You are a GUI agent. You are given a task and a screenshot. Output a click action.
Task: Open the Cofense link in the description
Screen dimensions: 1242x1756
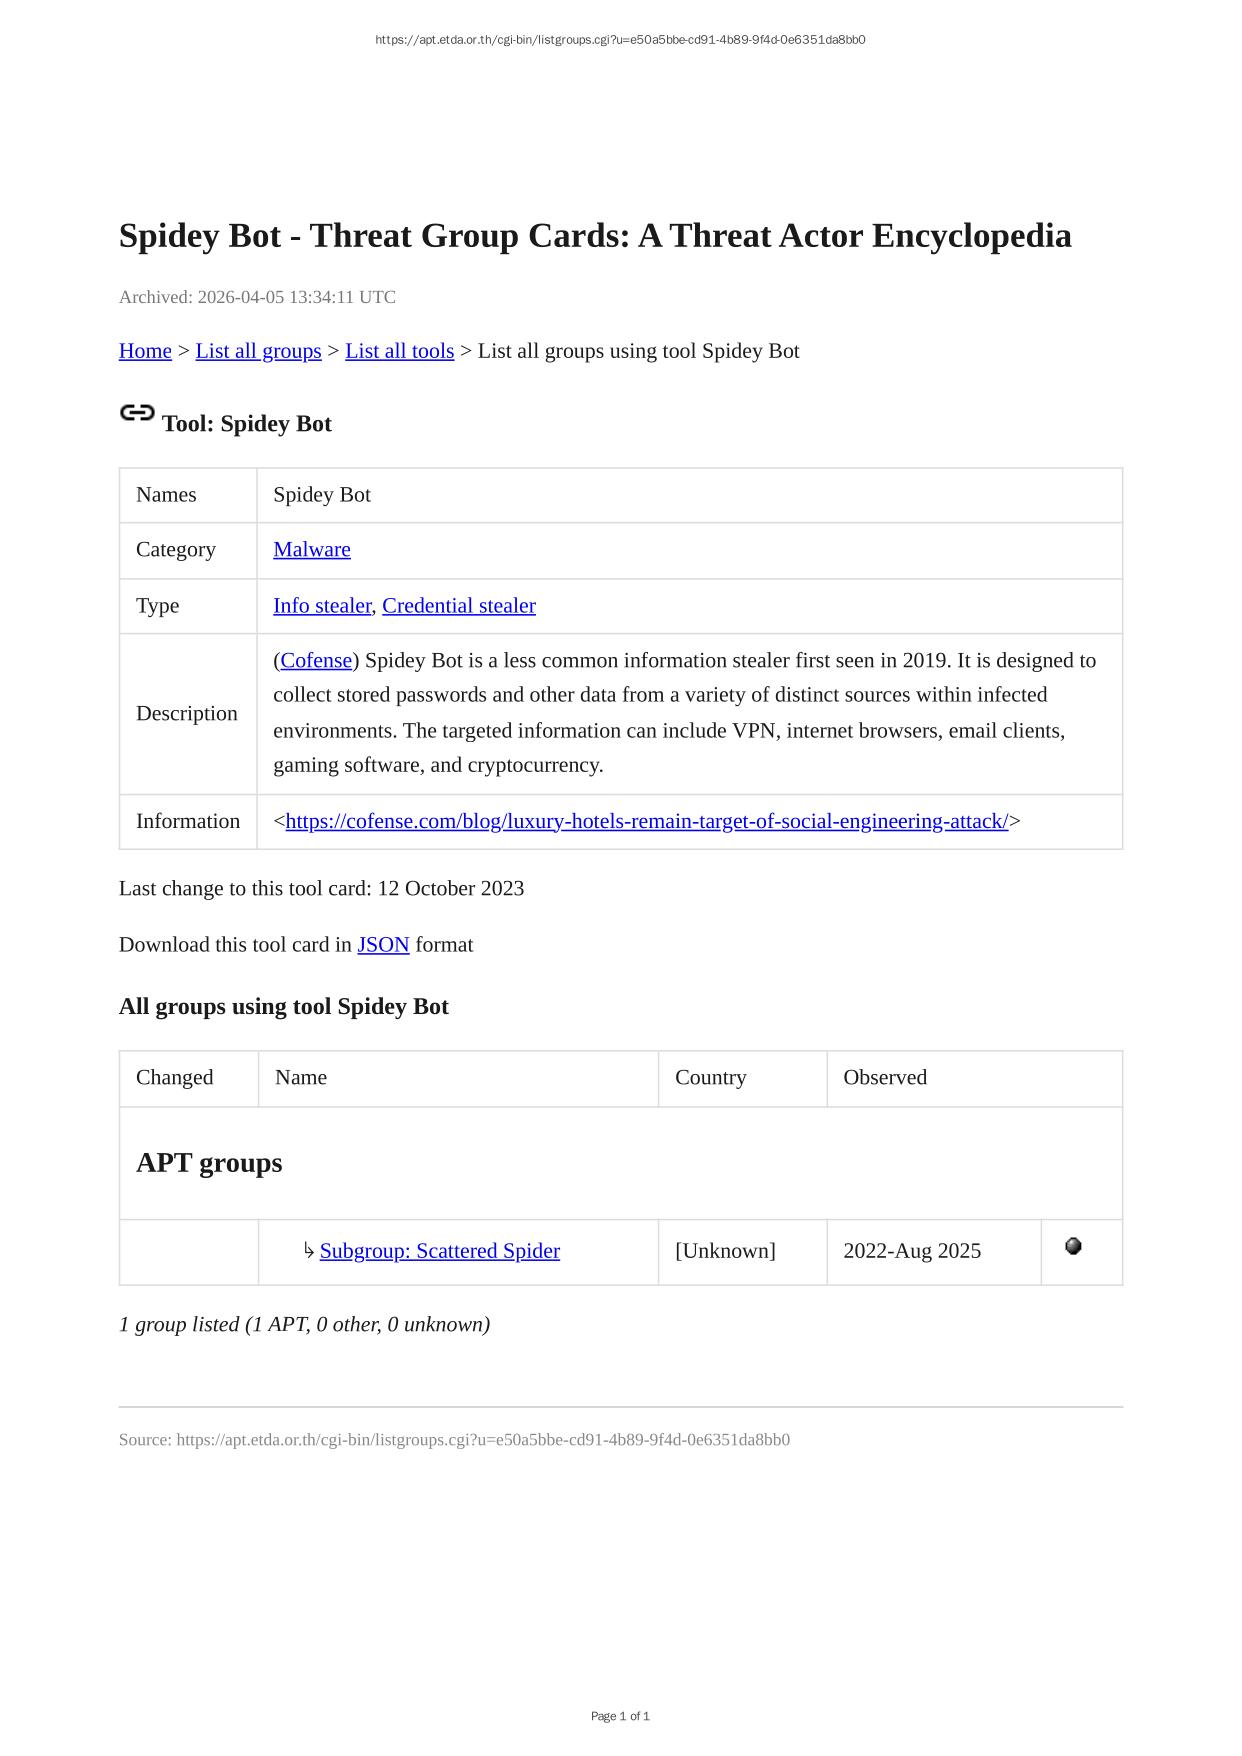coord(316,660)
